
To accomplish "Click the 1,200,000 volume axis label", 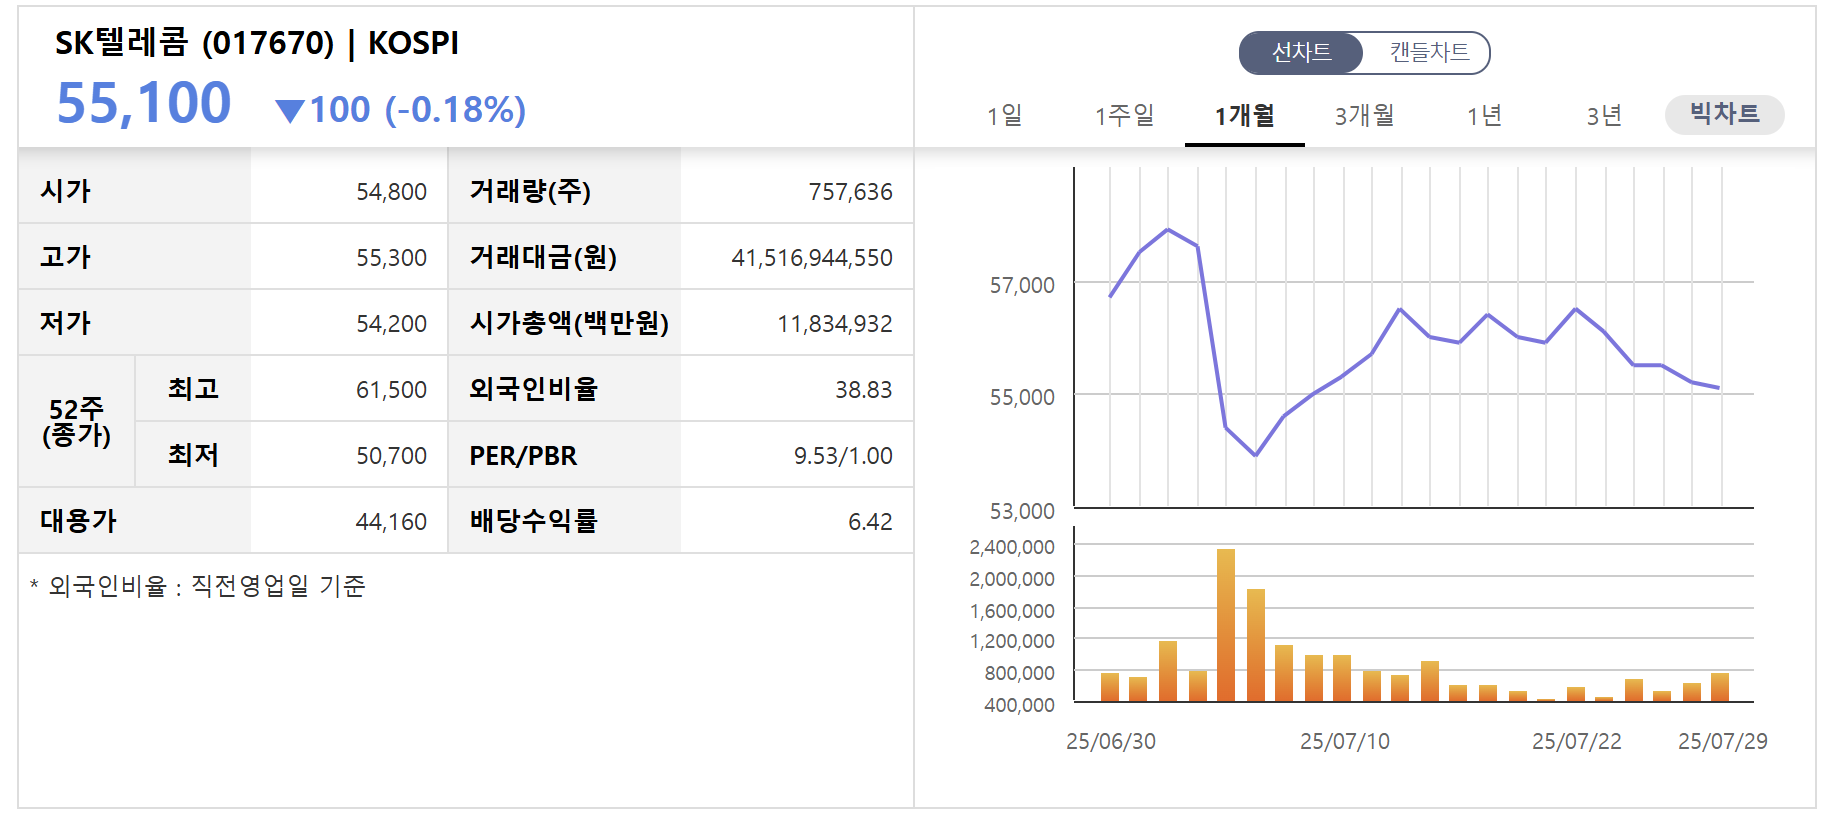I will click(x=1011, y=641).
